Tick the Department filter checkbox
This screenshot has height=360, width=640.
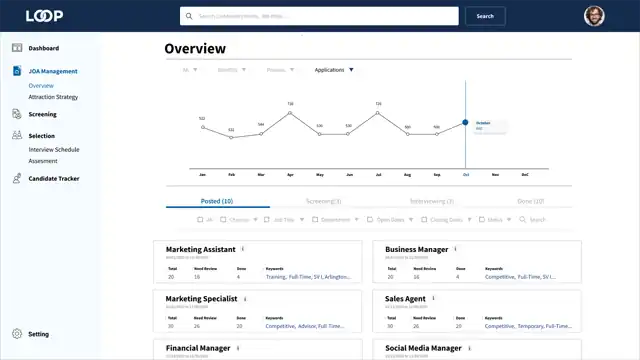click(x=315, y=220)
